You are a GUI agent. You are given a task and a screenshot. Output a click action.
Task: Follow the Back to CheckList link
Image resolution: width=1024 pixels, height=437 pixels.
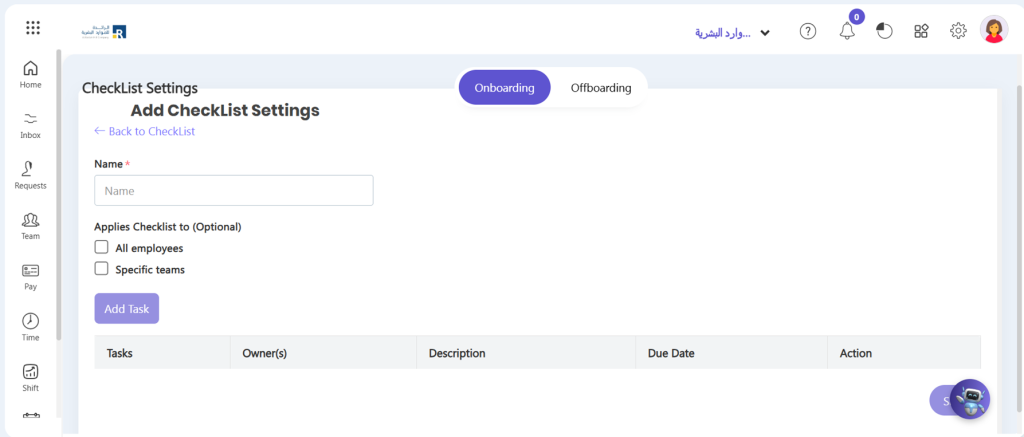144,131
